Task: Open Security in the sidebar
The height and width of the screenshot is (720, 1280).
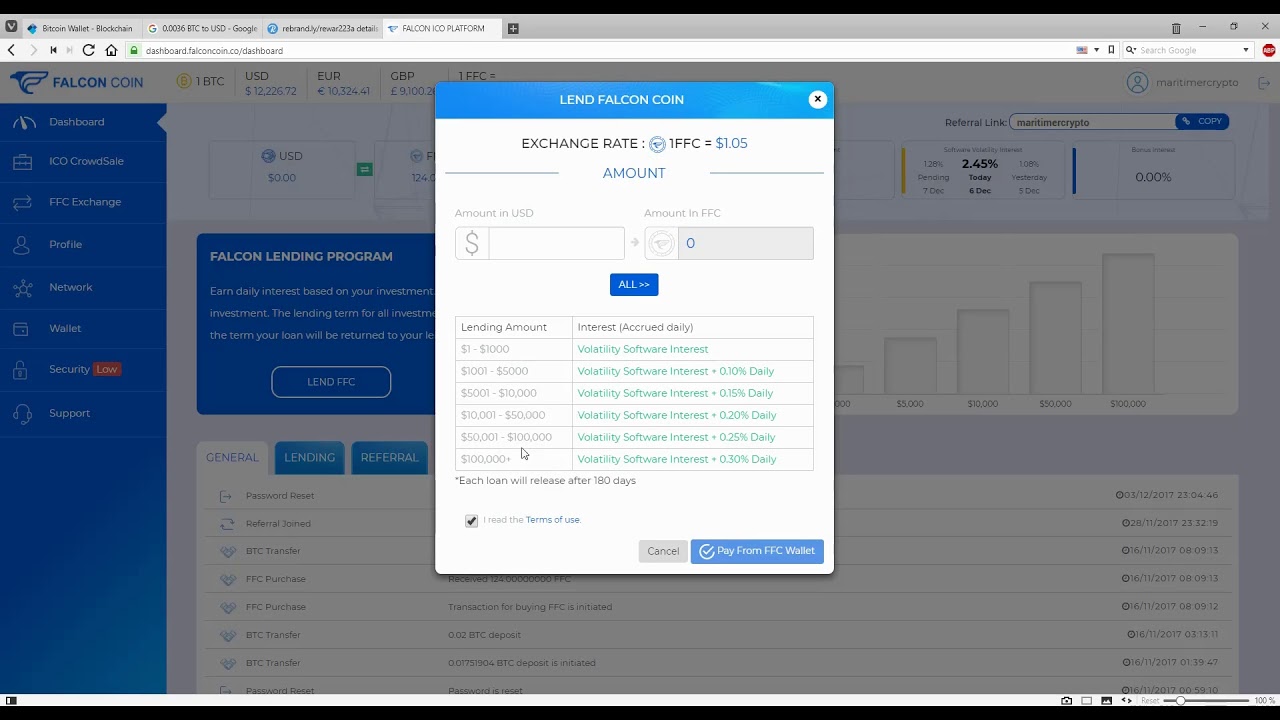Action: pyautogui.click(x=83, y=369)
